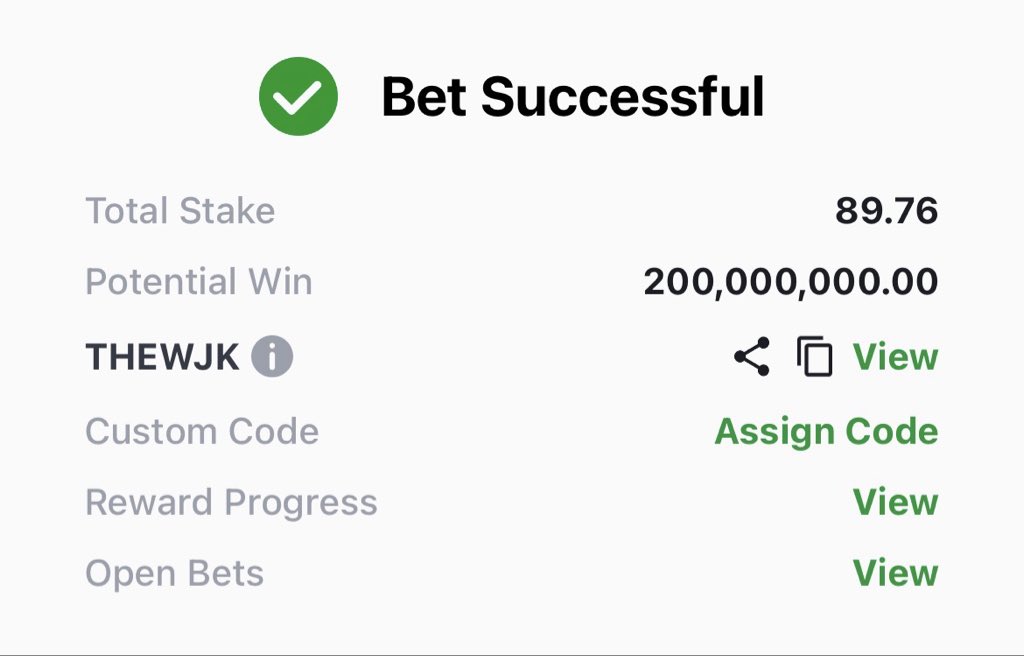The width and height of the screenshot is (1024, 656).
Task: Tap the circled letter i icon
Action: 272,357
